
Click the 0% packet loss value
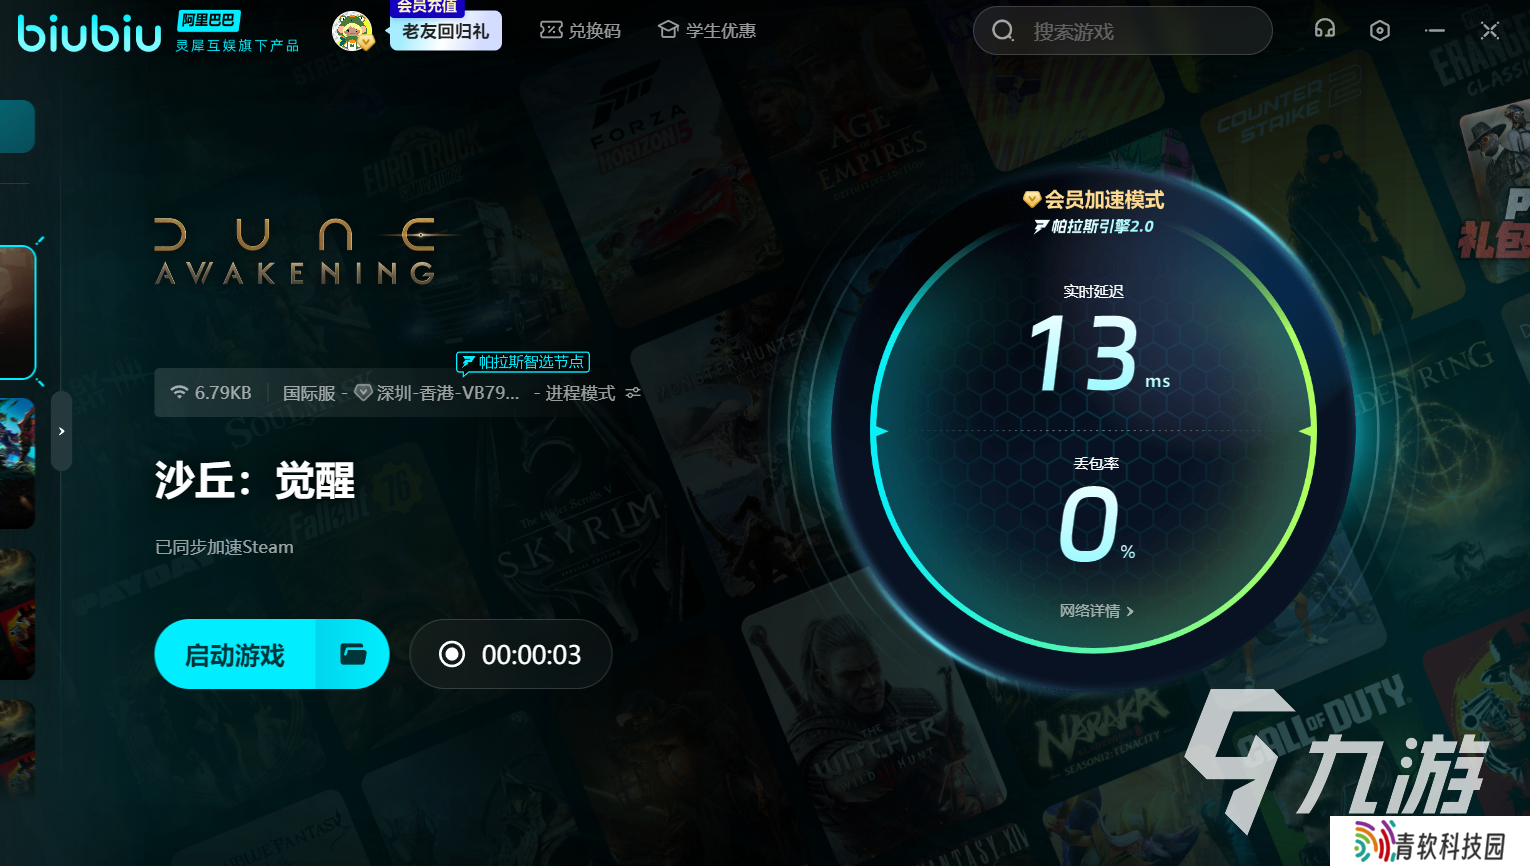click(1097, 524)
